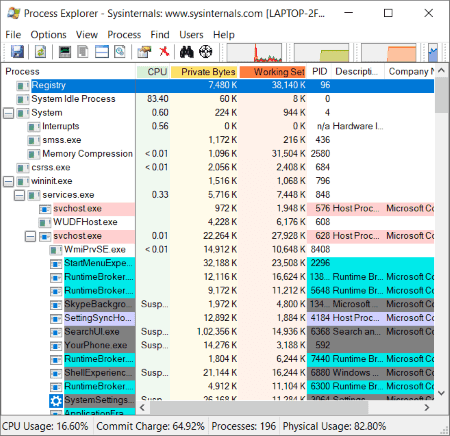Image resolution: width=450 pixels, height=436 pixels.
Task: Toggle the Show Lower Pane icon
Action: tap(102, 52)
